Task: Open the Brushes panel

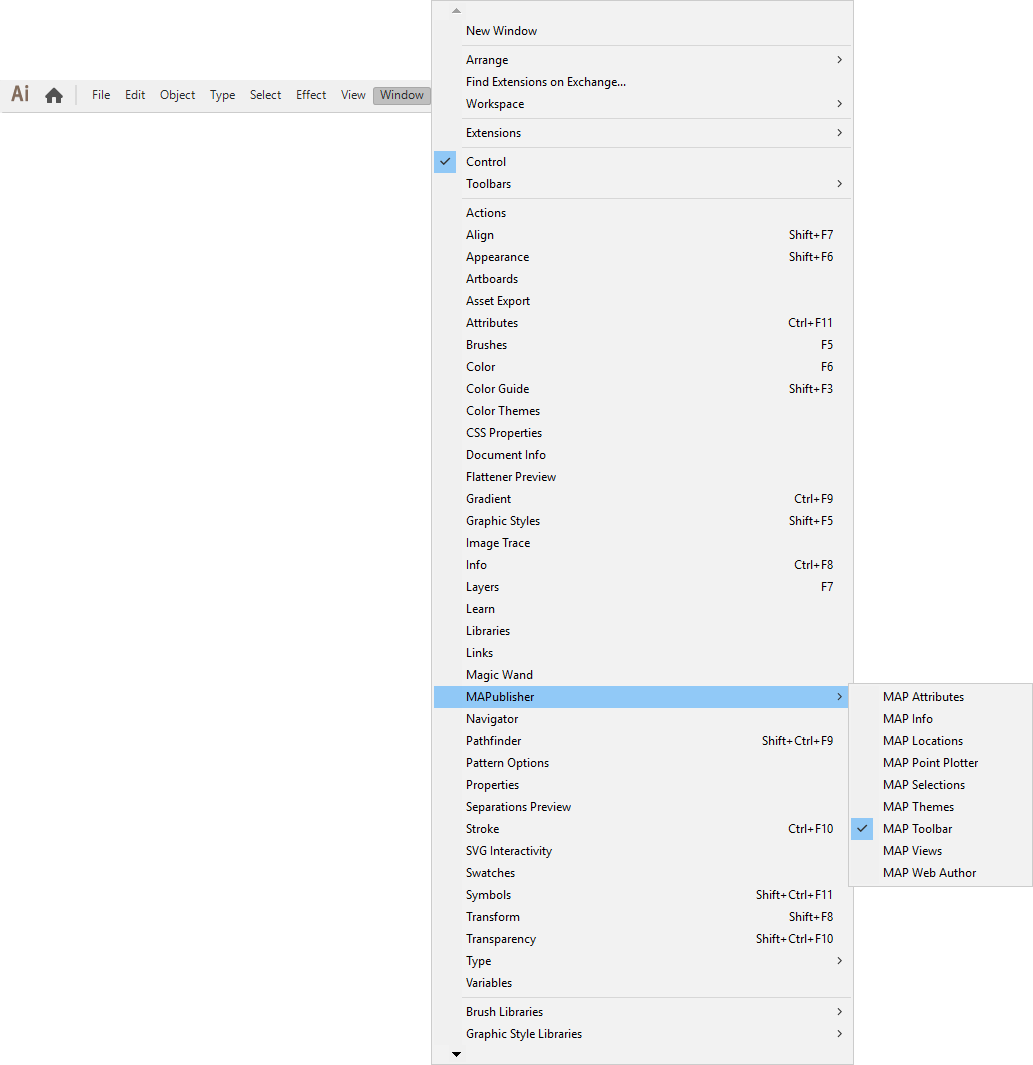Action: click(x=642, y=344)
